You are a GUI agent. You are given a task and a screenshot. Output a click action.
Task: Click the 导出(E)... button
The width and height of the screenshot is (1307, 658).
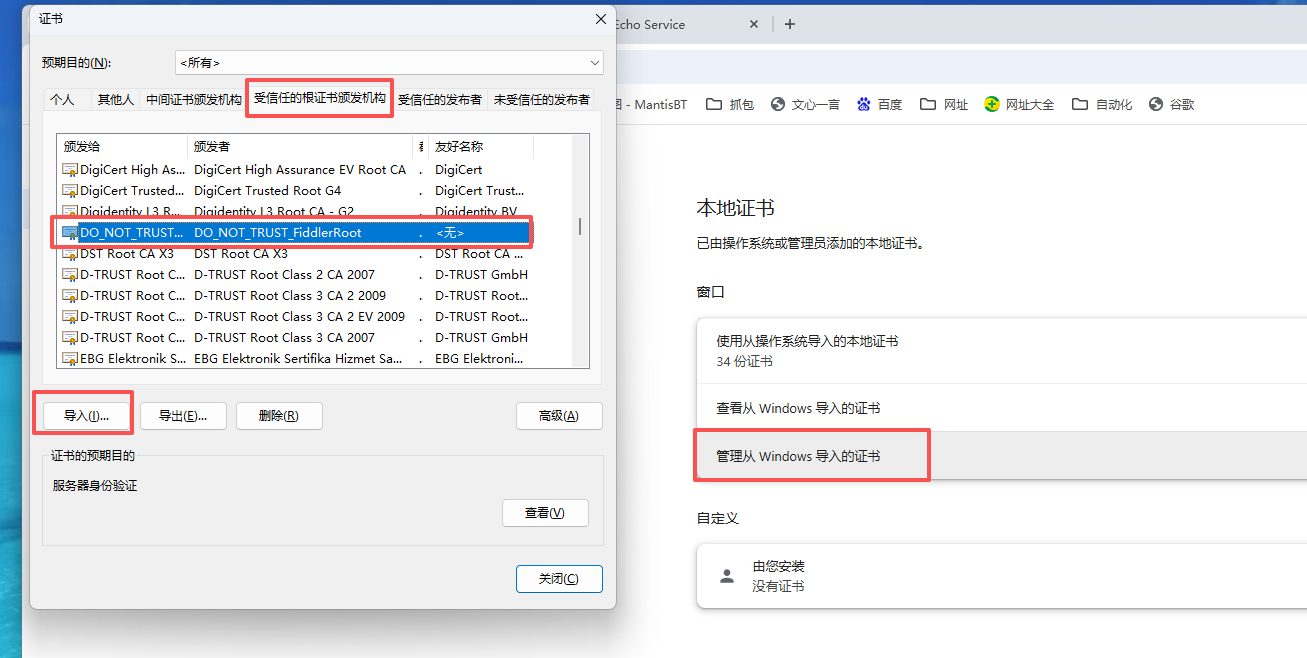point(183,416)
